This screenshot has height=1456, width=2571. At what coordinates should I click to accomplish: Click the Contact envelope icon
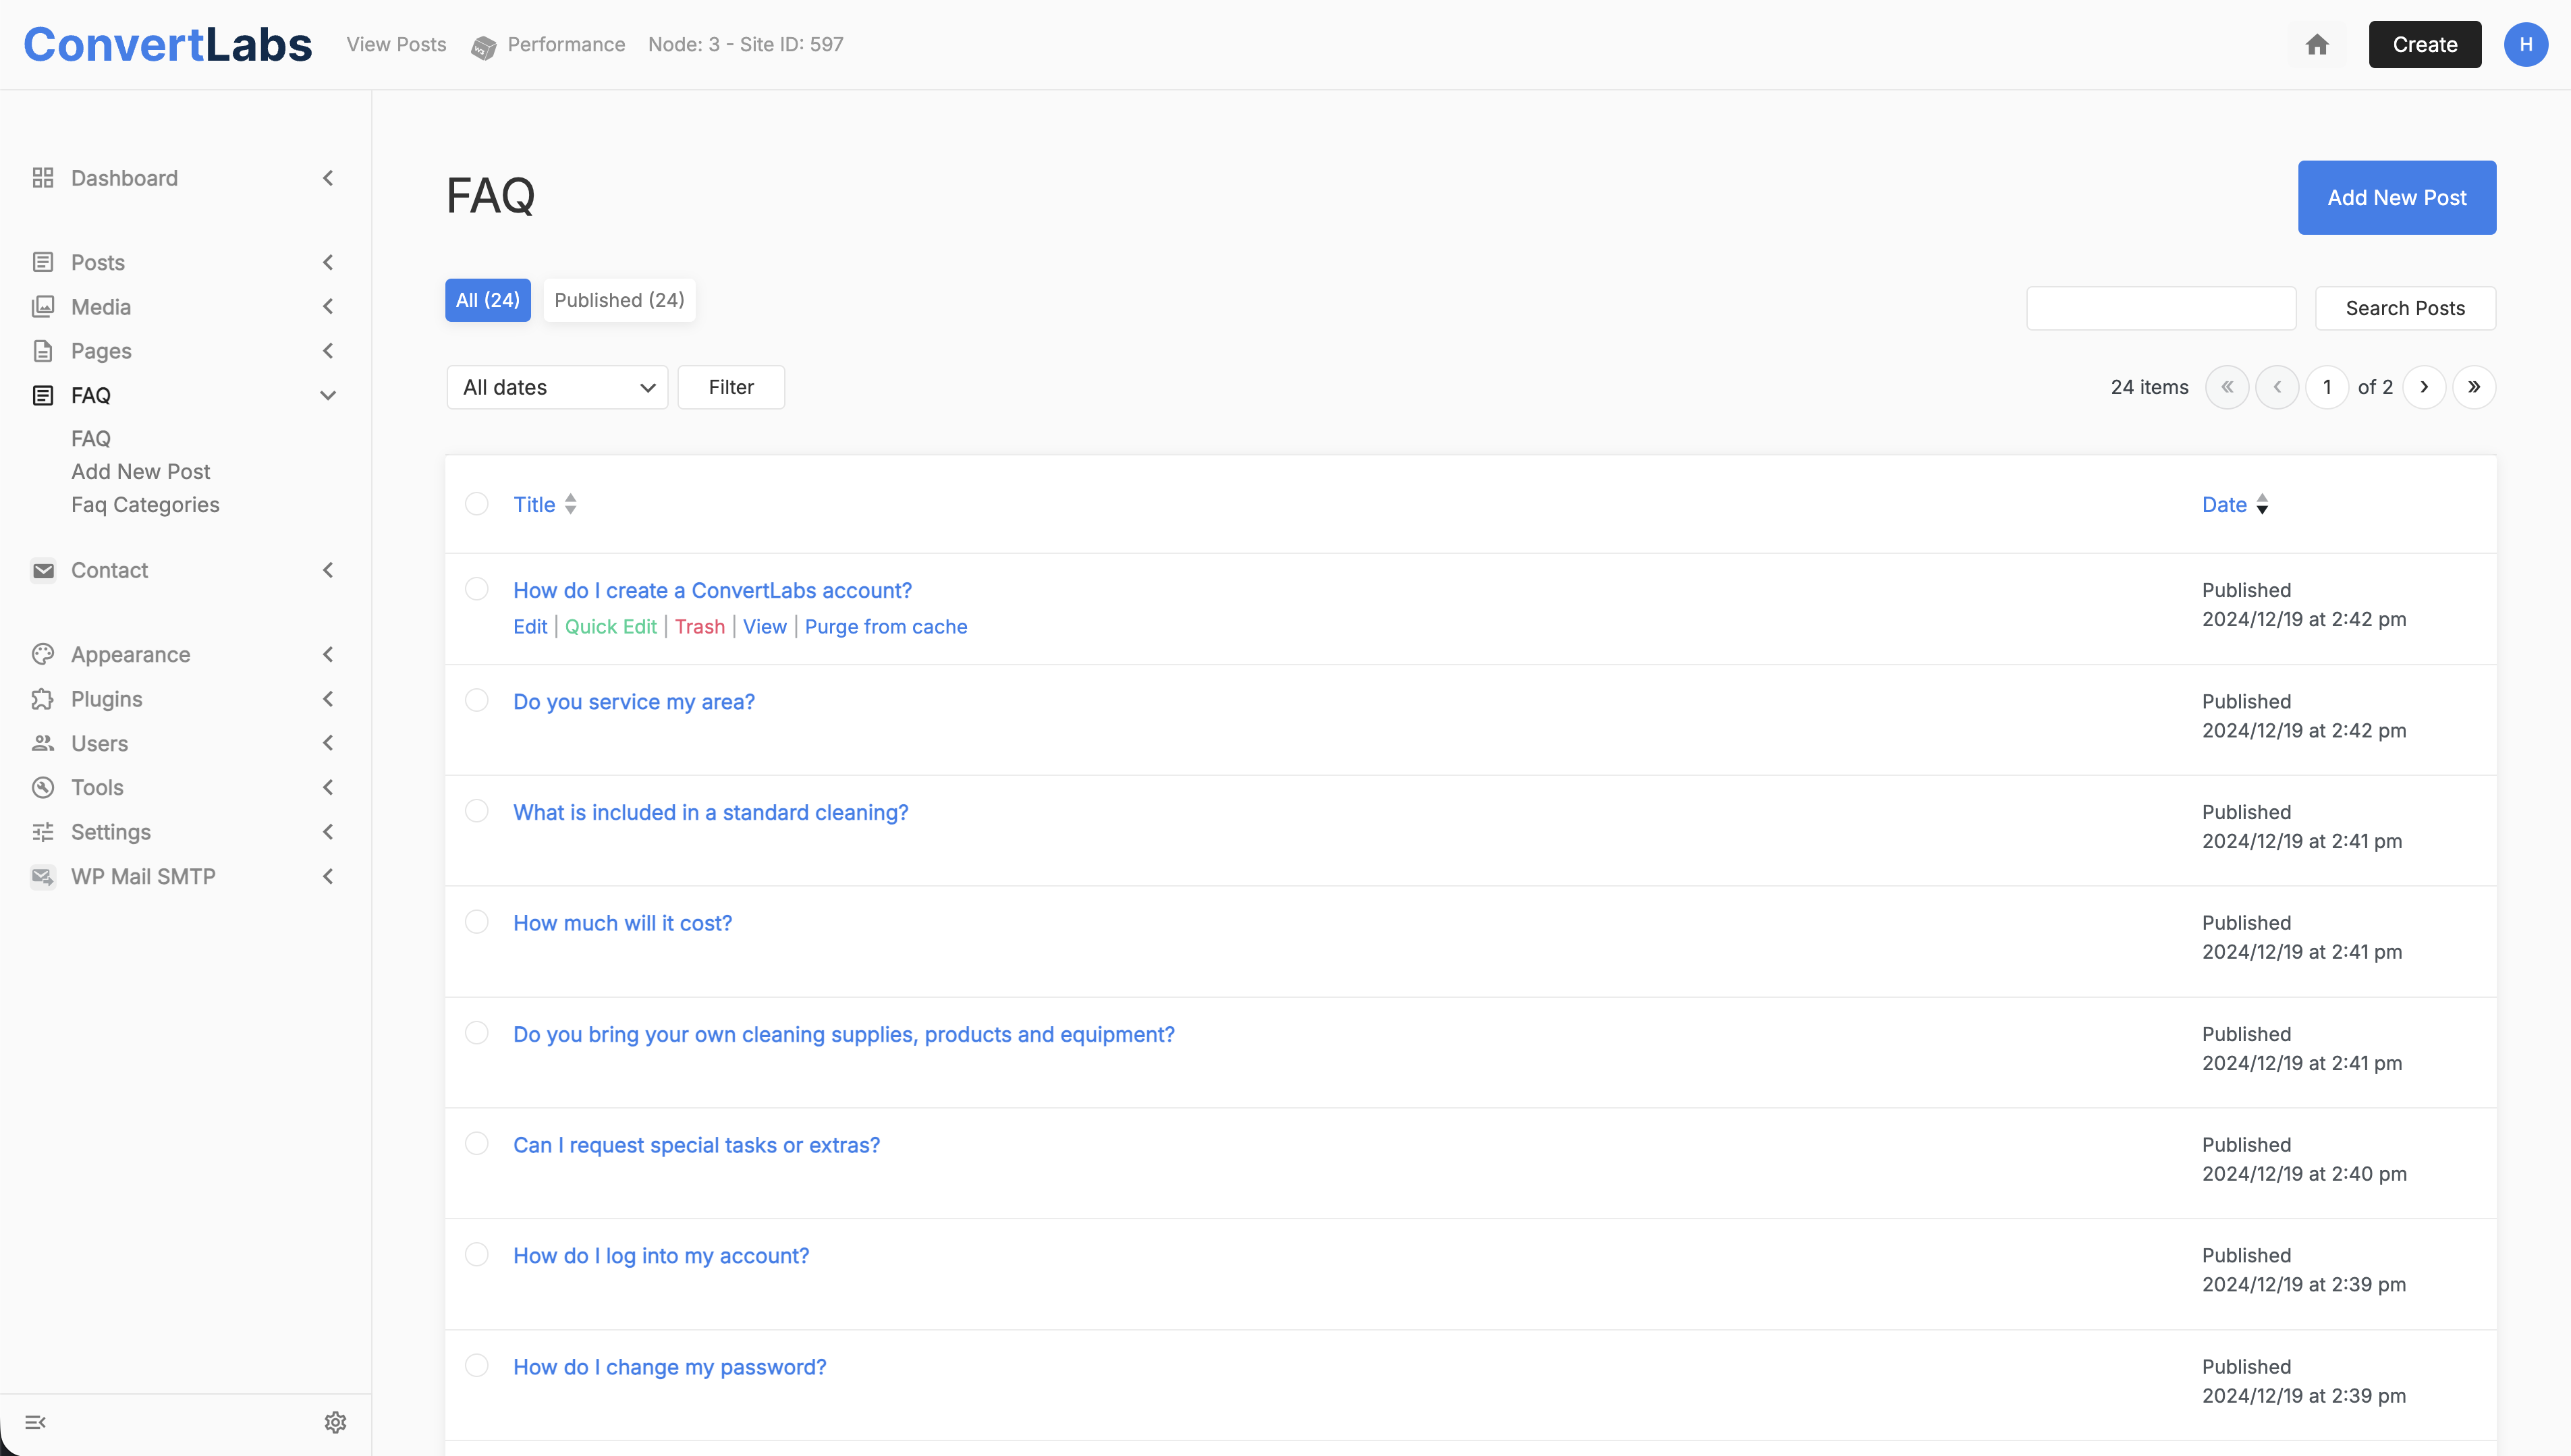point(42,570)
